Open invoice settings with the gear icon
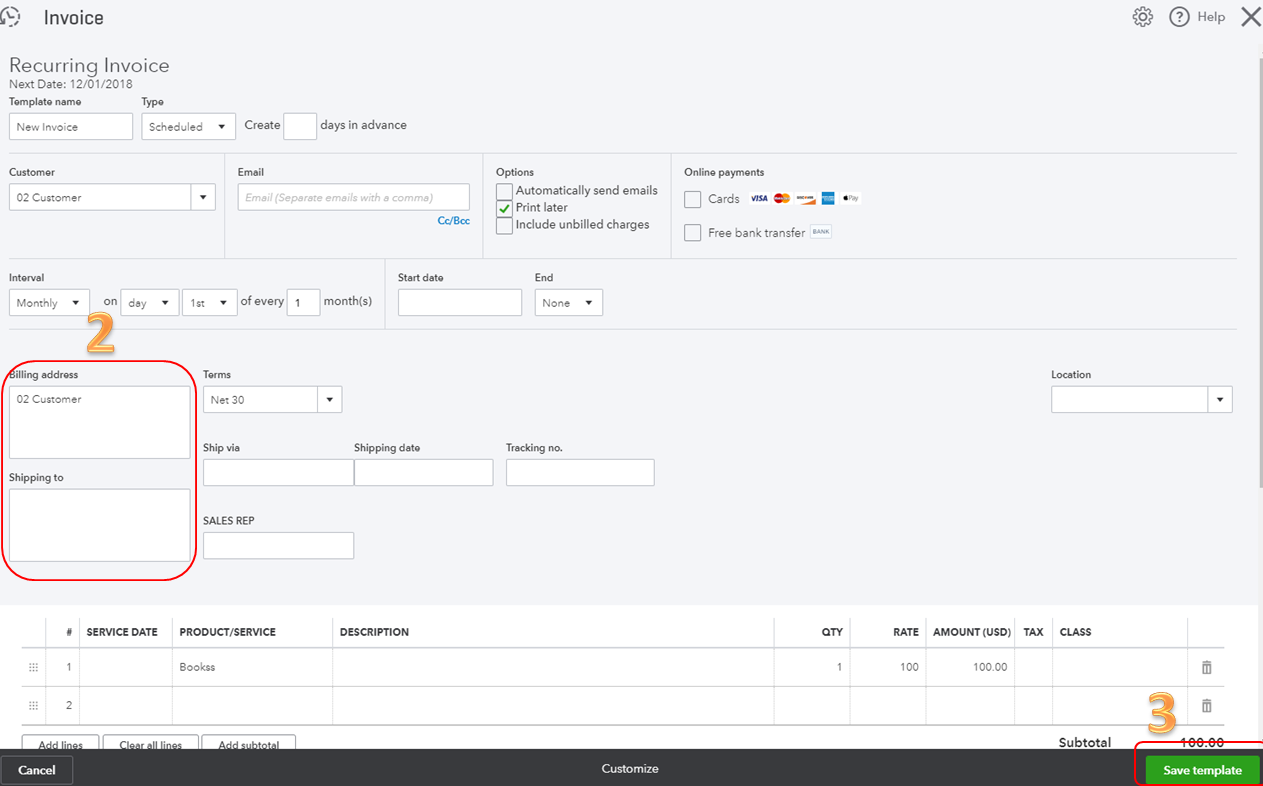Image resolution: width=1263 pixels, height=786 pixels. [1142, 16]
